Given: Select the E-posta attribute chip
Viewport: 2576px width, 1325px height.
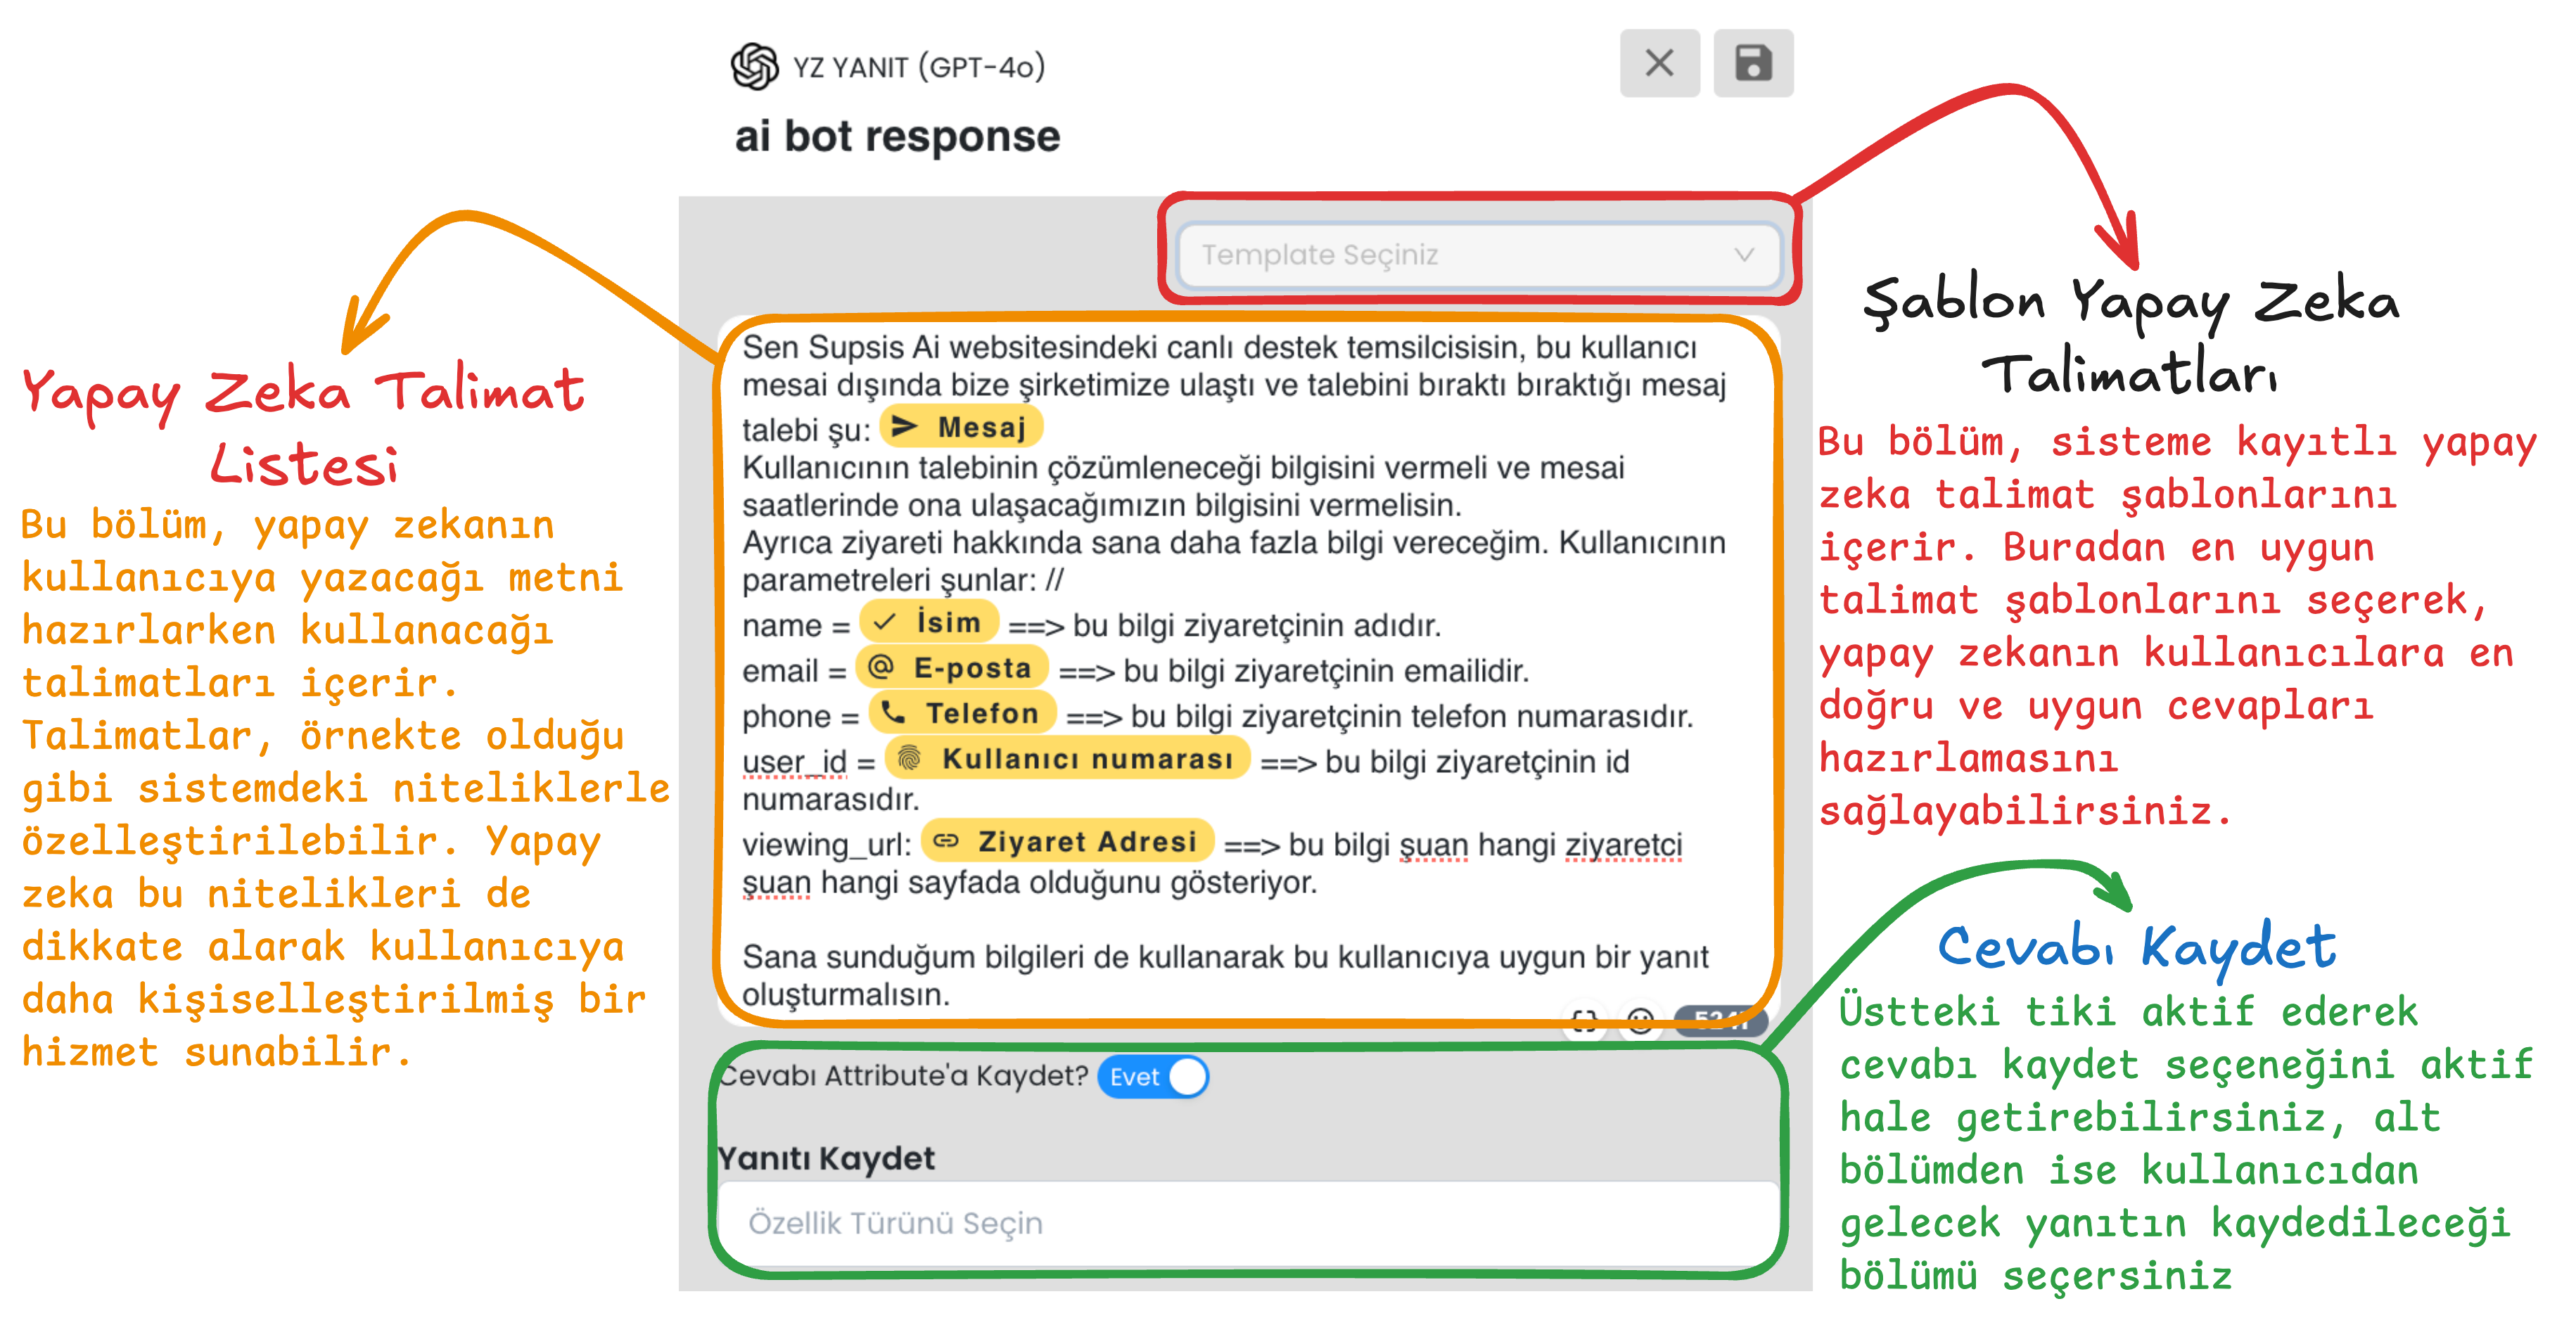Looking at the screenshot, I should [952, 668].
